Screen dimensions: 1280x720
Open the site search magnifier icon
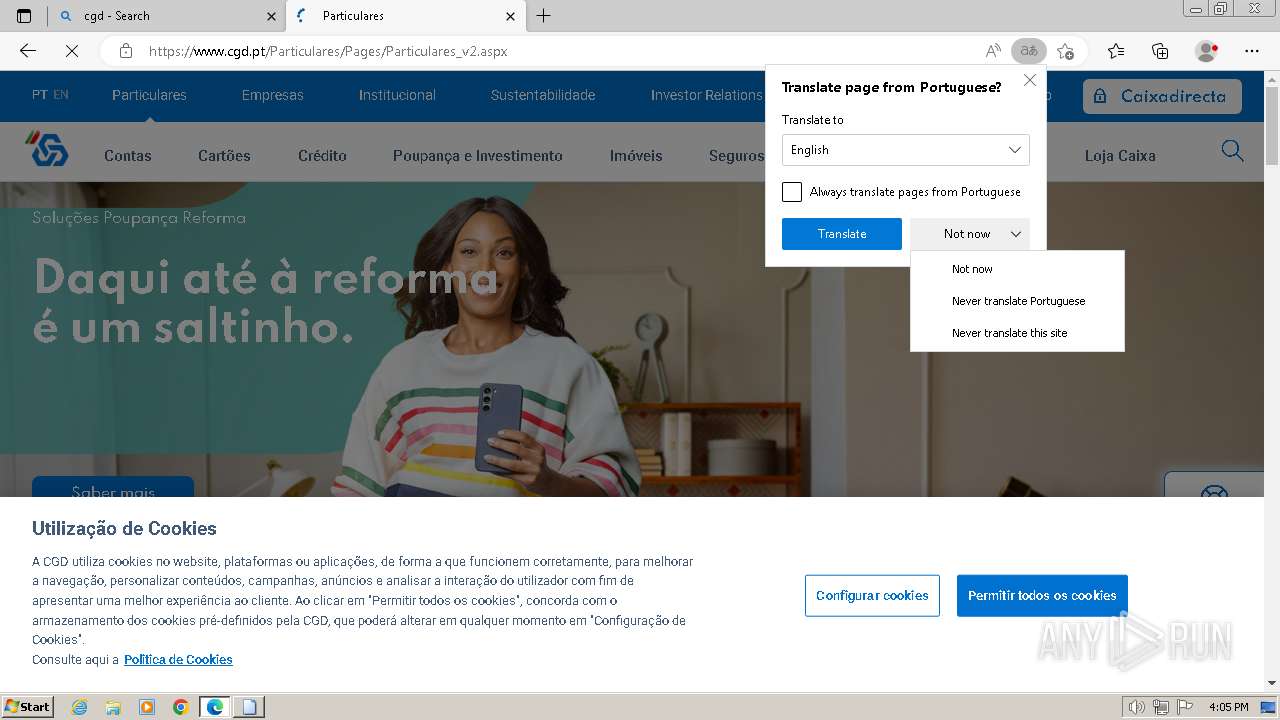pos(1232,151)
